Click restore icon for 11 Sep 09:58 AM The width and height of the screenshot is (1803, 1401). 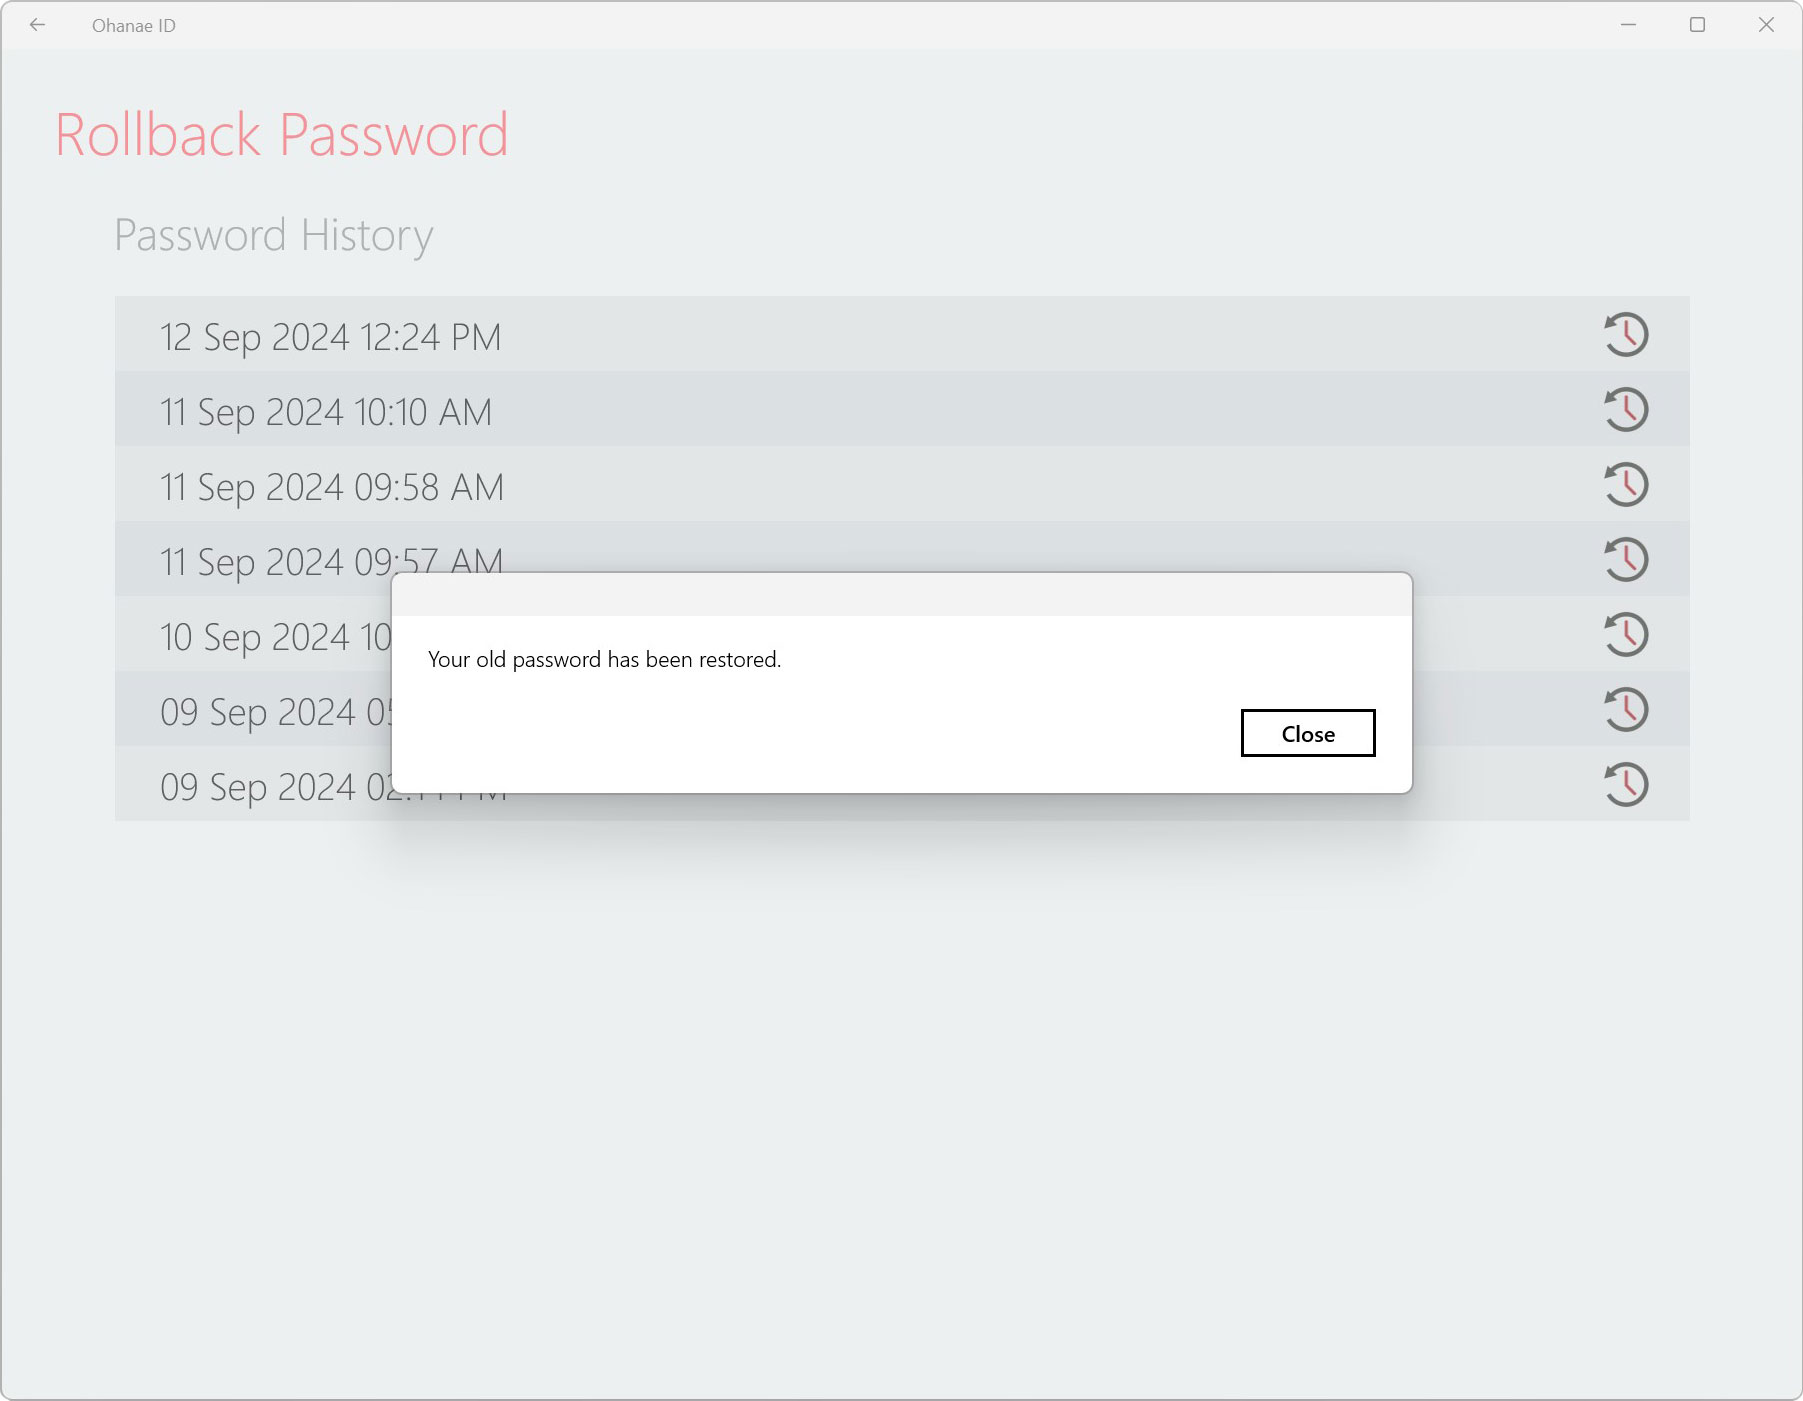pyautogui.click(x=1626, y=484)
